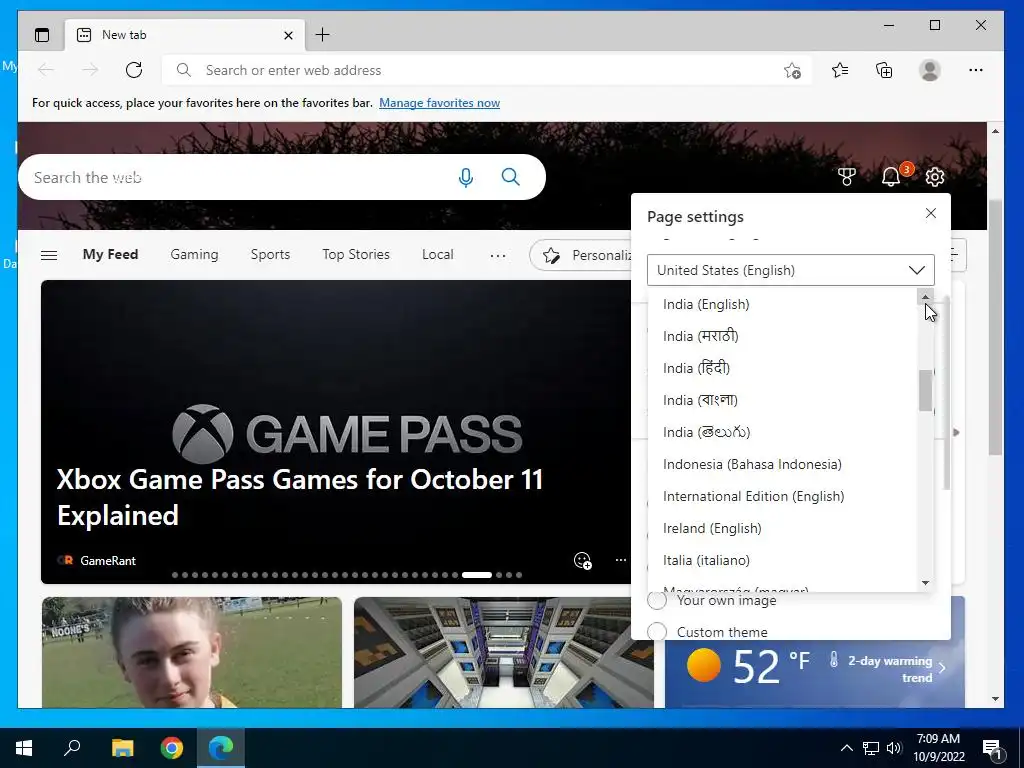Viewport: 1024px width, 768px height.
Task: Open the network icon in the system tray
Action: tap(871, 748)
